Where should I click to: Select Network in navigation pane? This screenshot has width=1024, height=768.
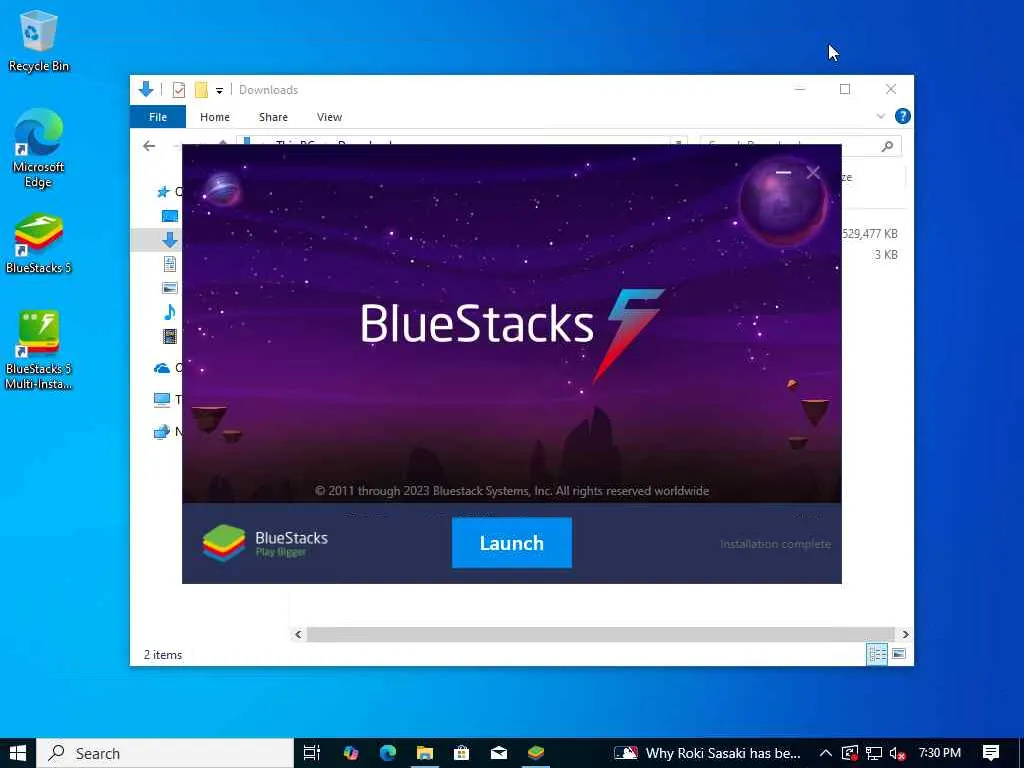pyautogui.click(x=162, y=432)
